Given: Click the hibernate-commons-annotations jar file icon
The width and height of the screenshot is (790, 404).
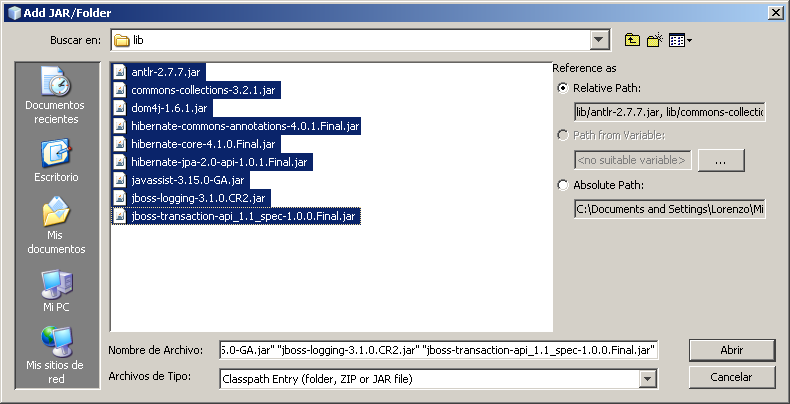Looking at the screenshot, I should [x=120, y=126].
